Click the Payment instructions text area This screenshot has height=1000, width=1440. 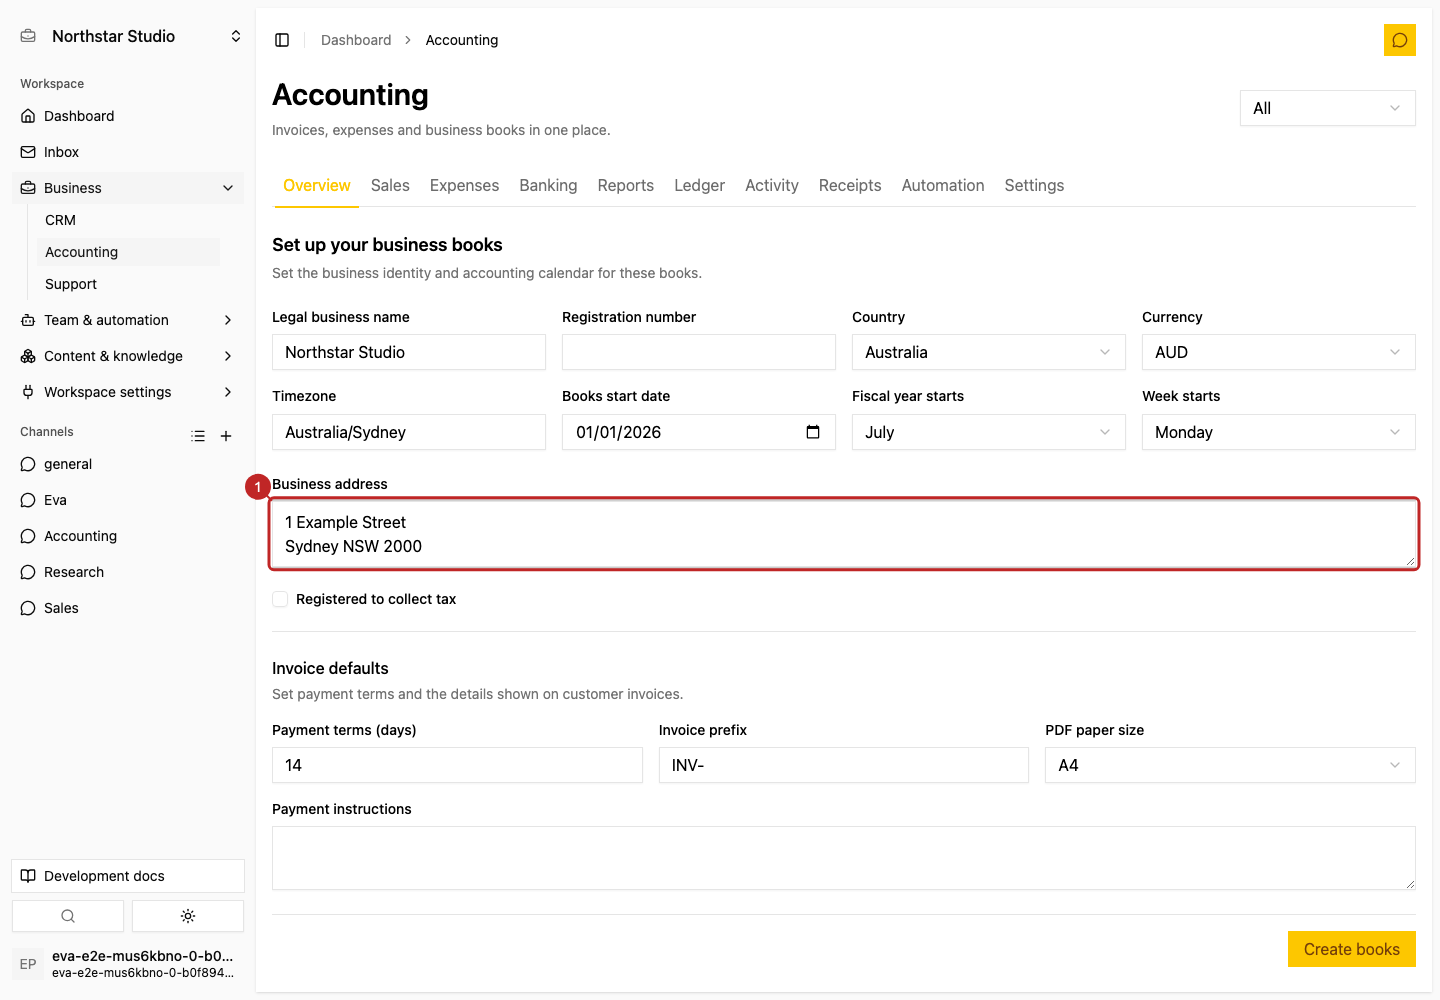[x=844, y=858]
